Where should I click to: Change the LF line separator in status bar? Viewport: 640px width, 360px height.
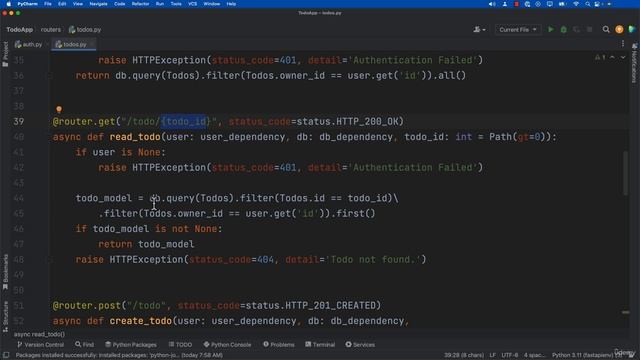coord(493,355)
